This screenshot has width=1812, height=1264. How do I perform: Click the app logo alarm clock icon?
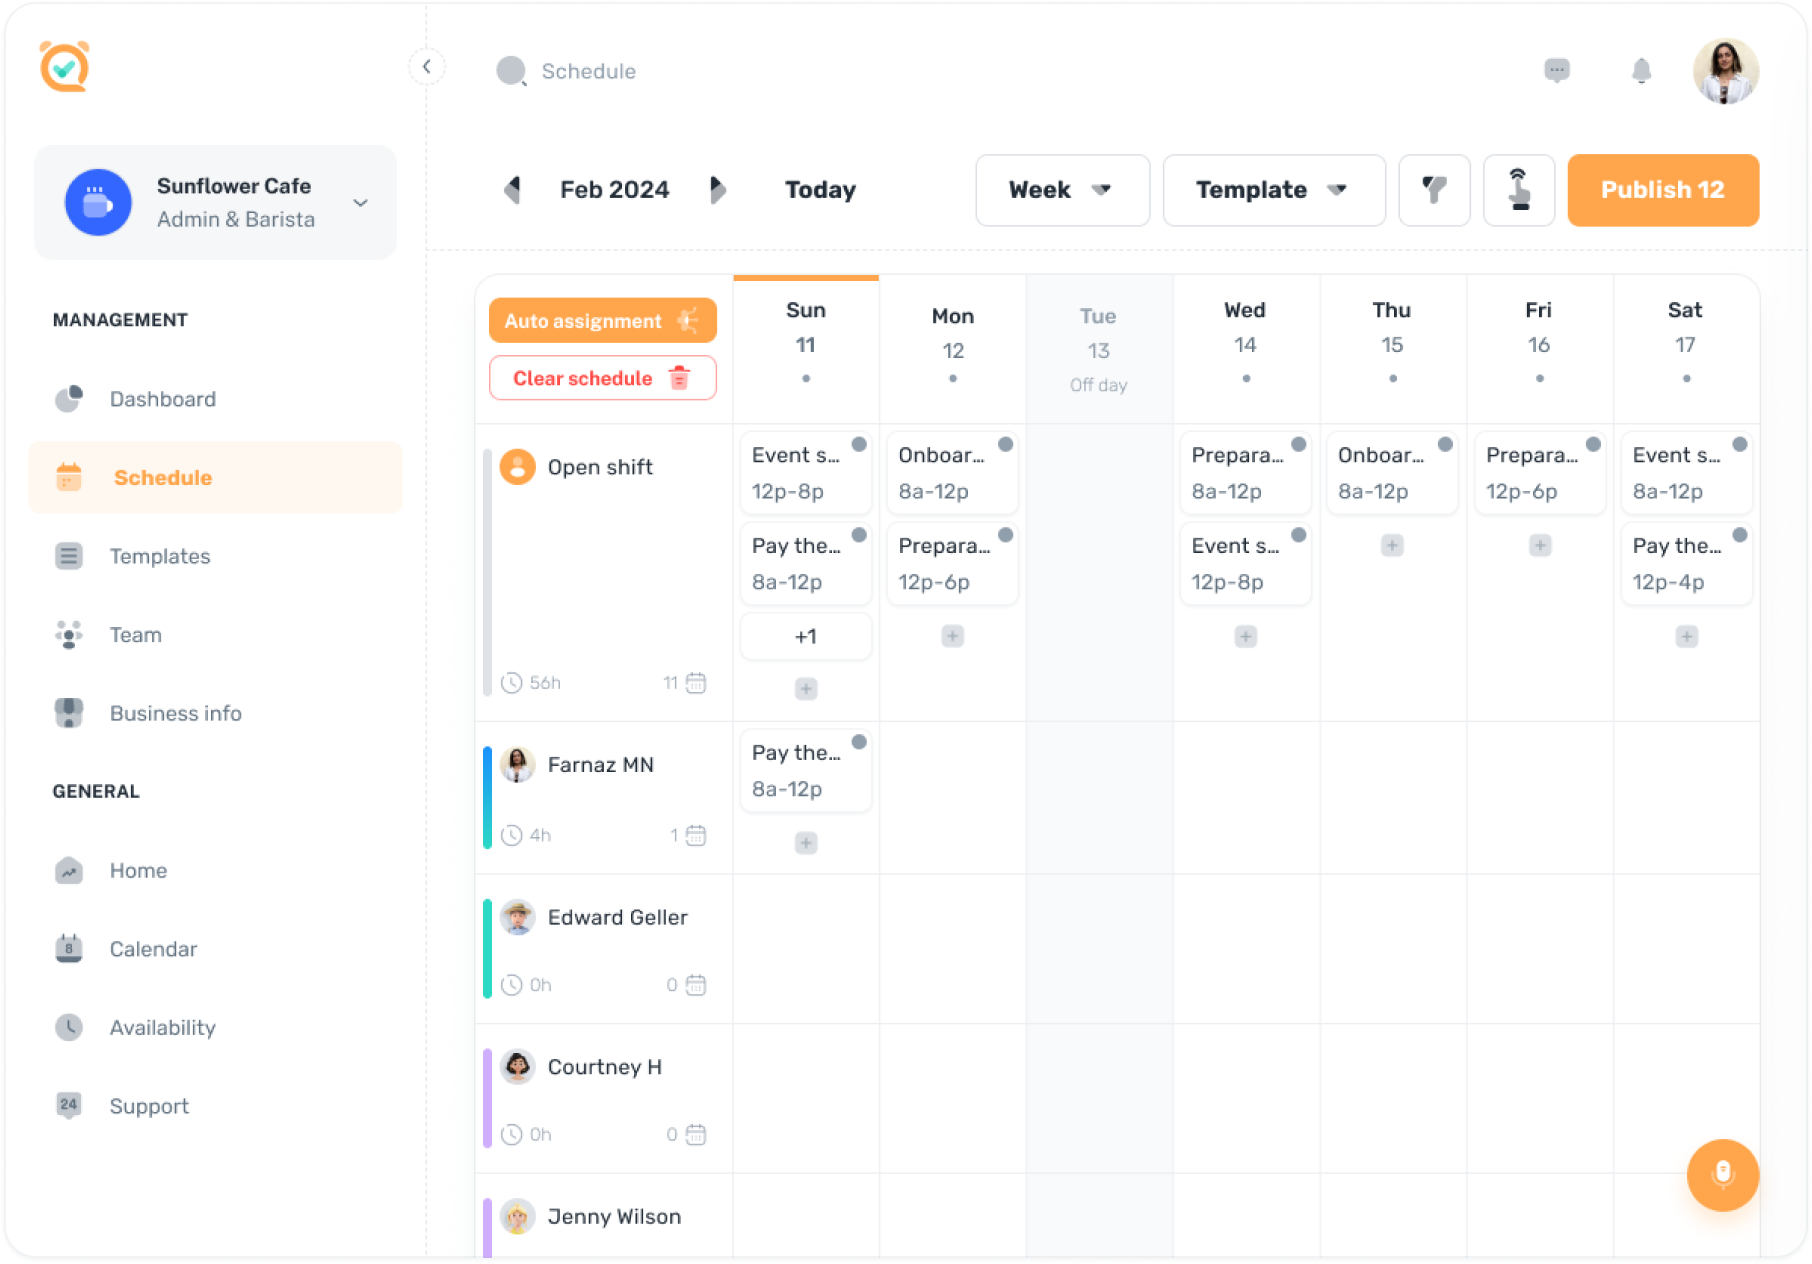pyautogui.click(x=65, y=67)
